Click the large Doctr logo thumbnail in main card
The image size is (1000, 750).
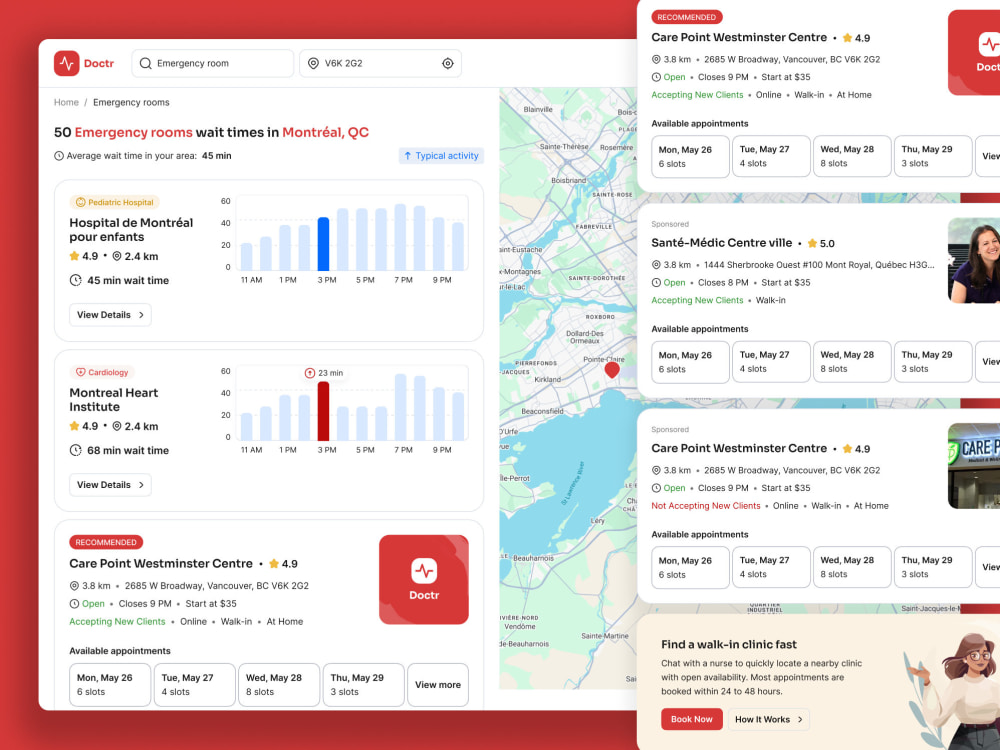point(424,579)
